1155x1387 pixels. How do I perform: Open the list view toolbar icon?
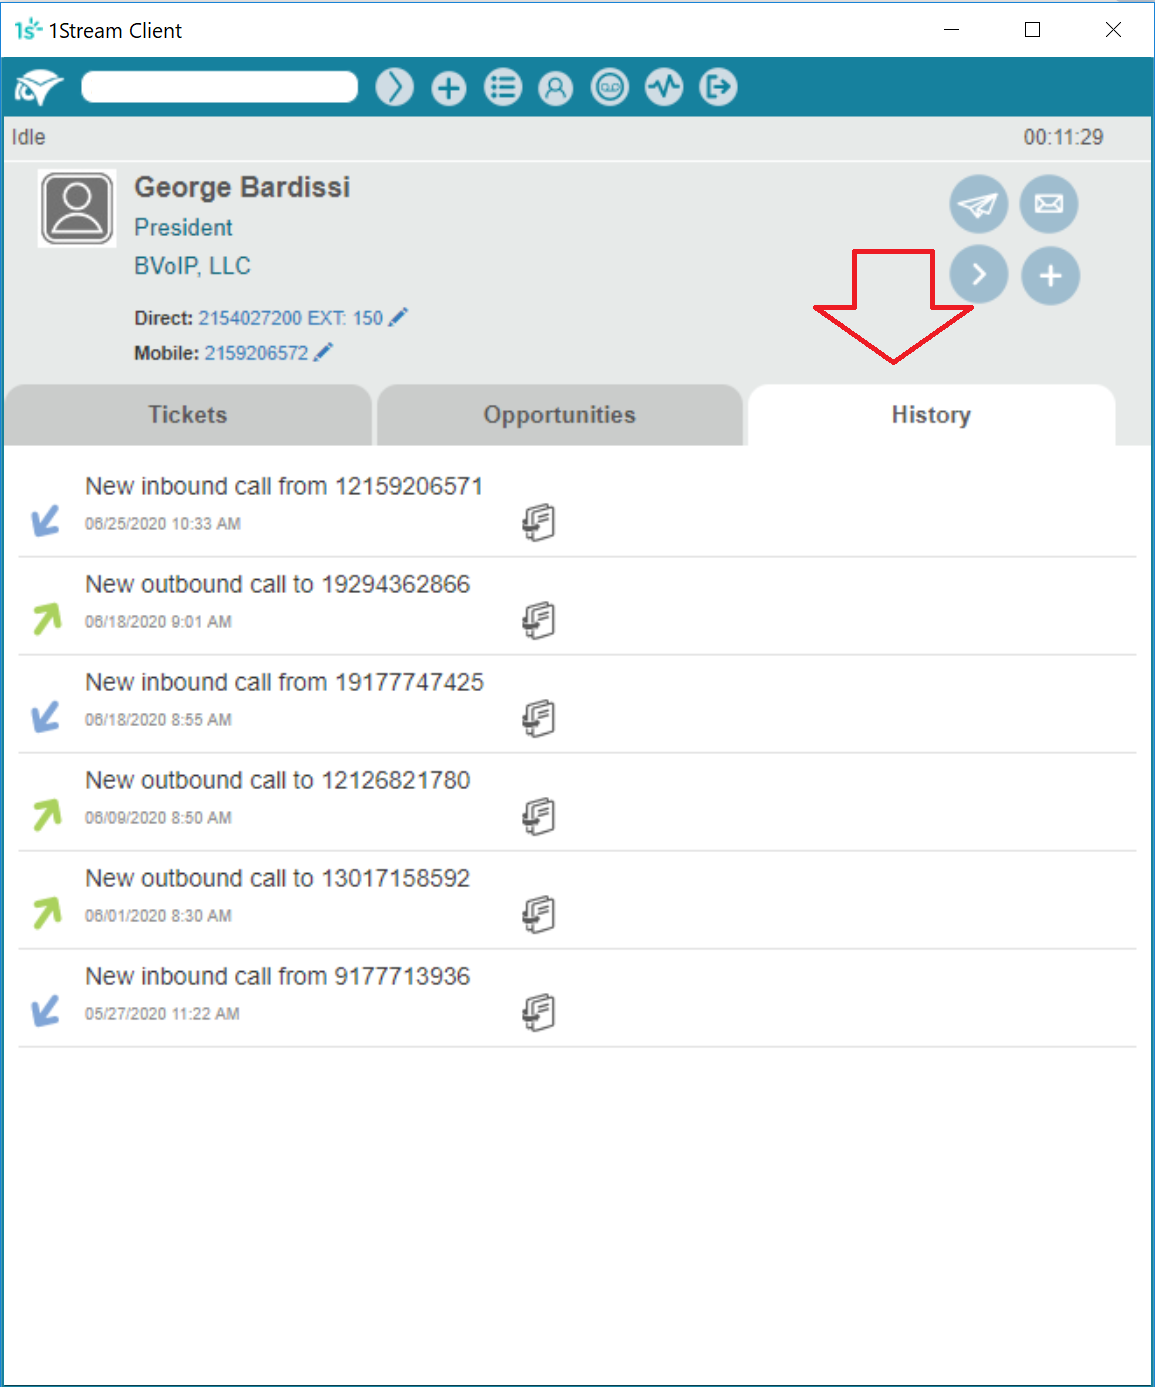click(503, 88)
